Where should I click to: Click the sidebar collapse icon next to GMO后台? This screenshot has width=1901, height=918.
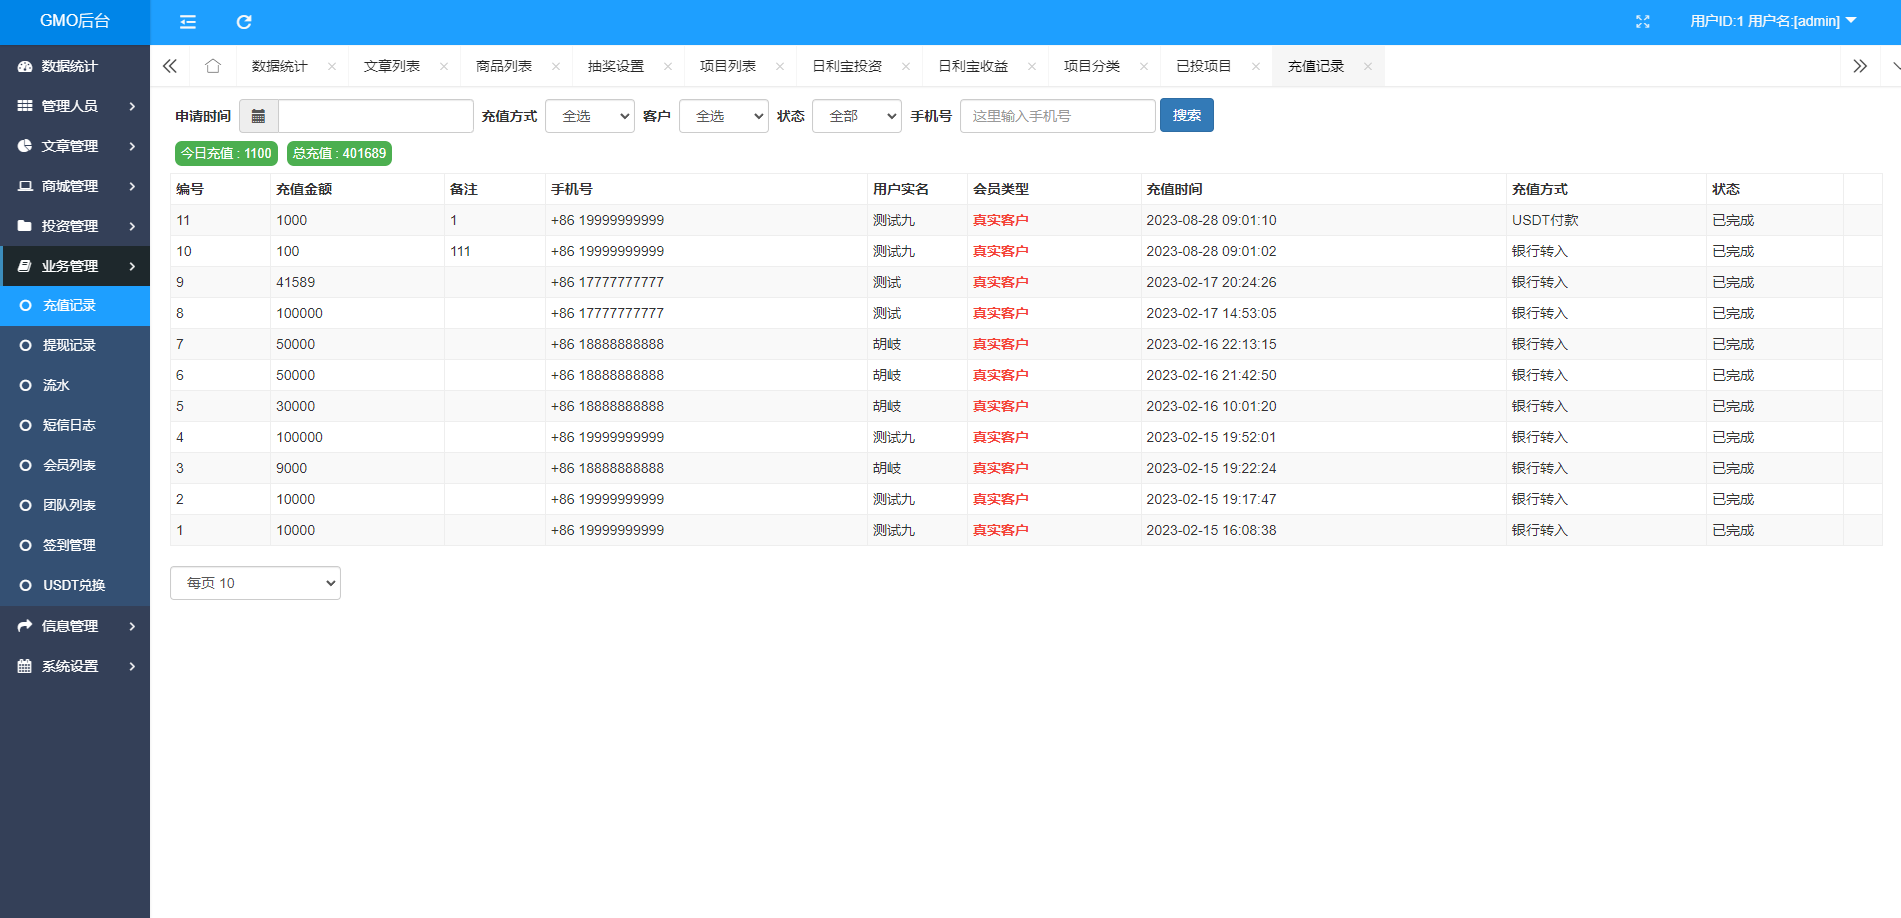coord(187,21)
